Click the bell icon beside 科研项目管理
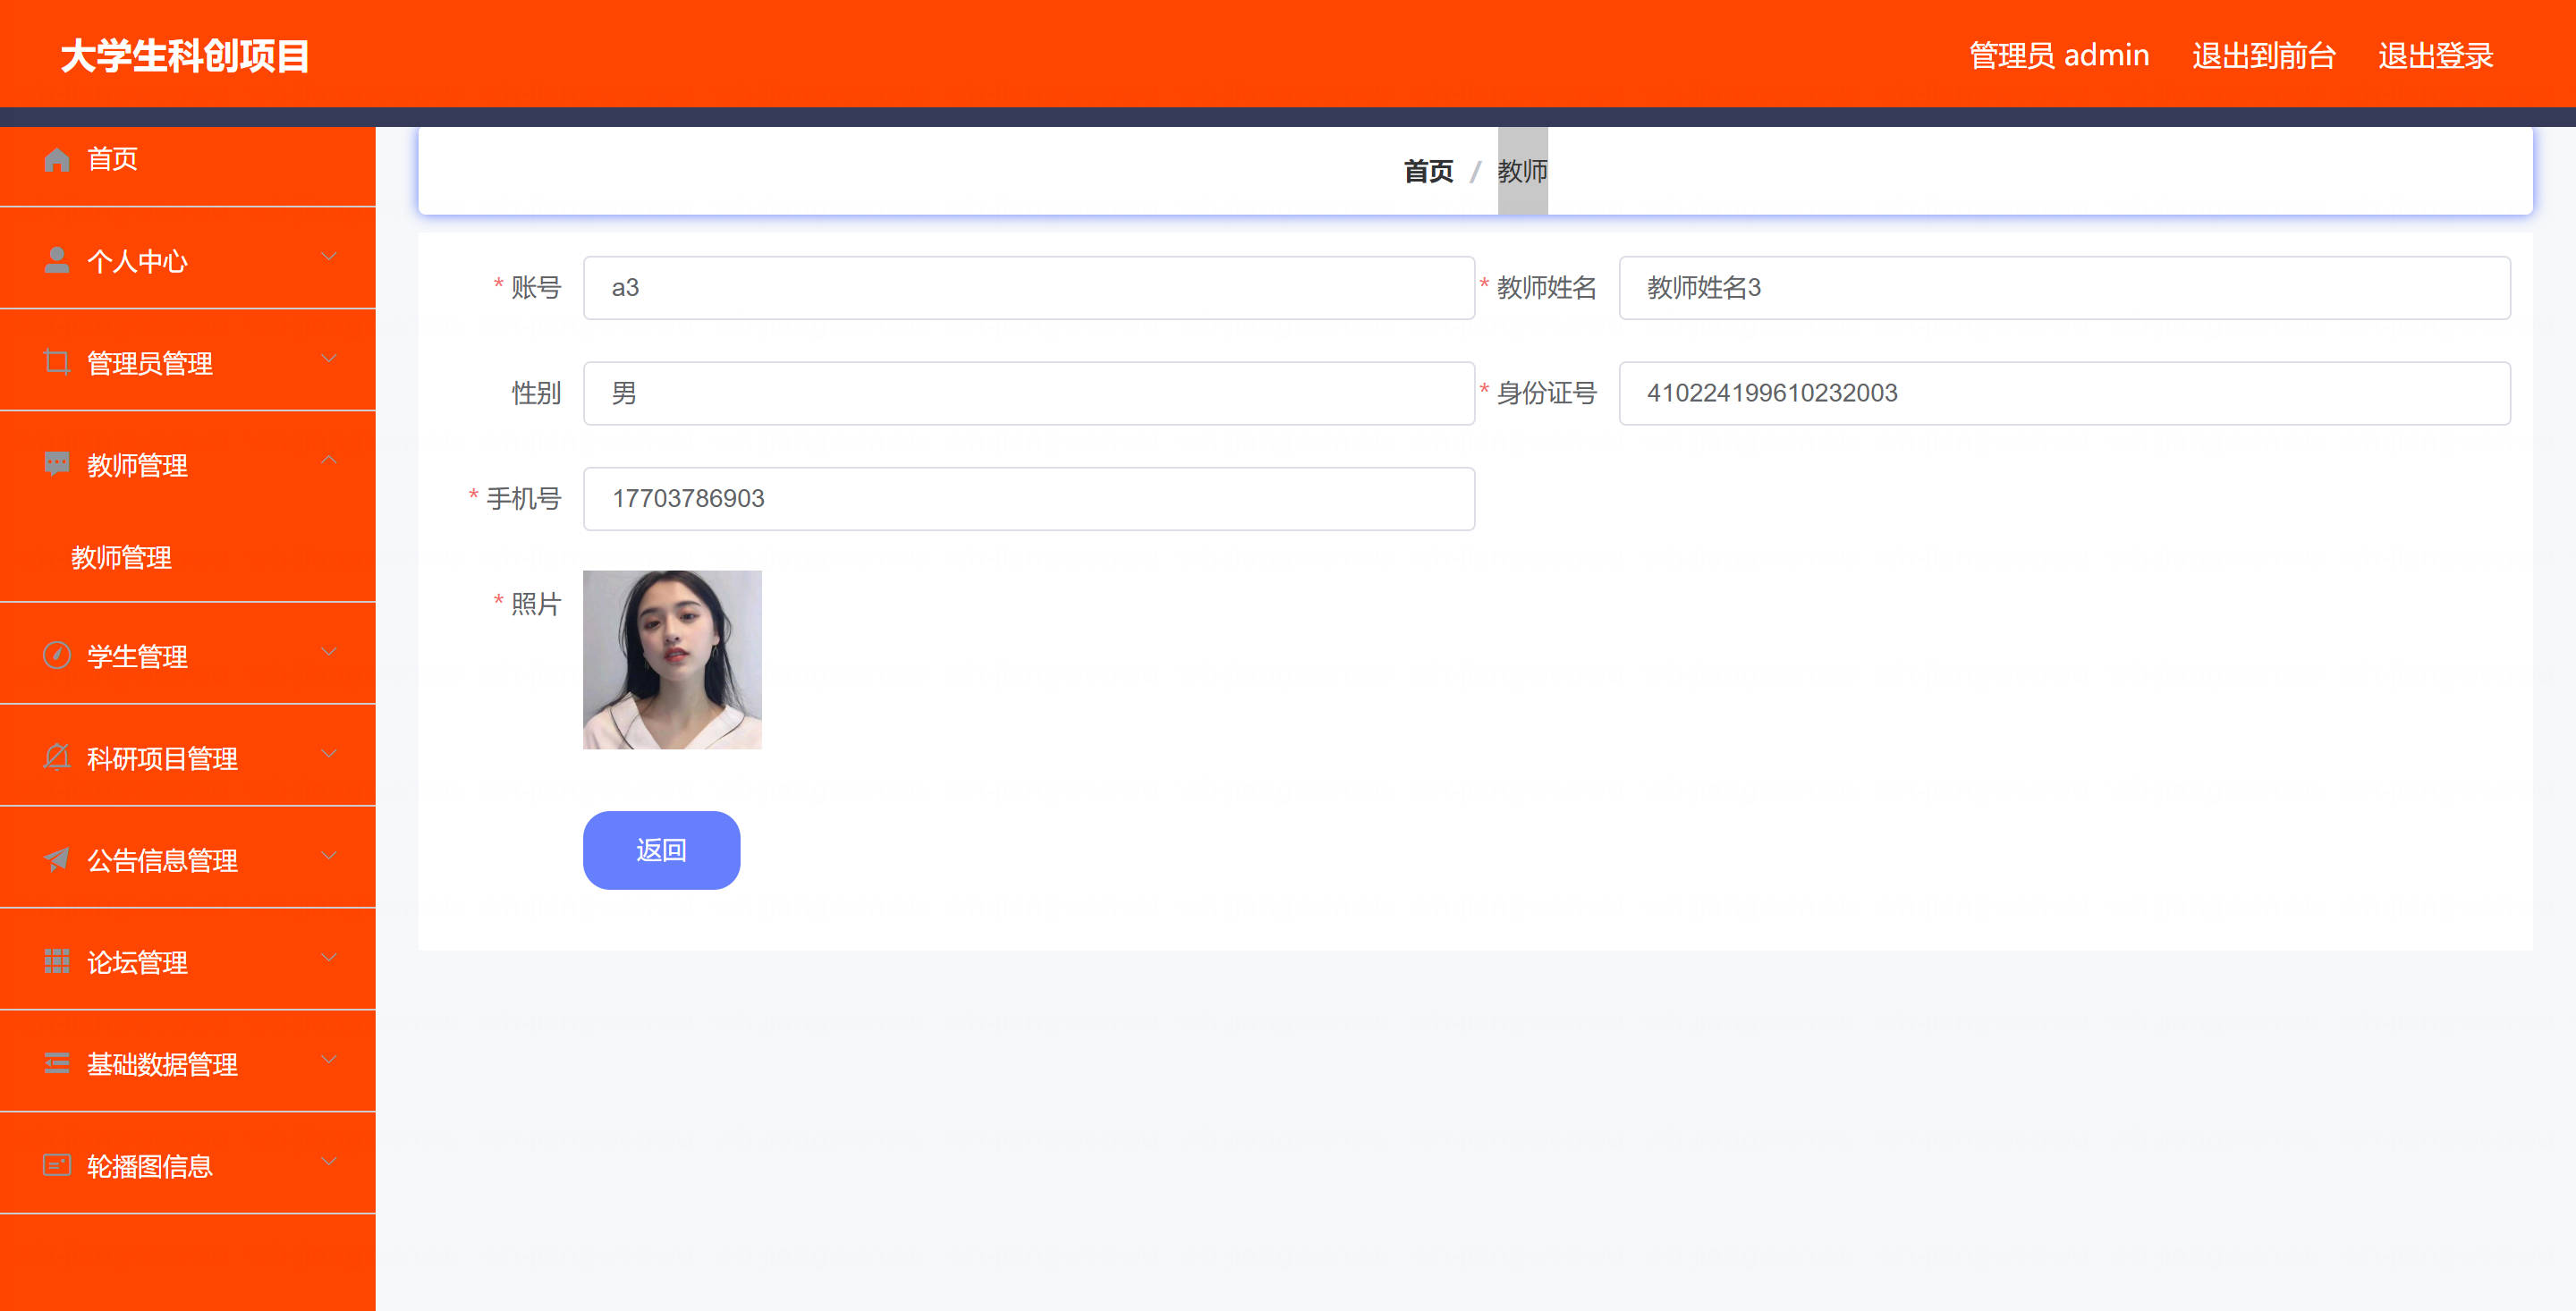This screenshot has width=2576, height=1311. tap(56, 757)
